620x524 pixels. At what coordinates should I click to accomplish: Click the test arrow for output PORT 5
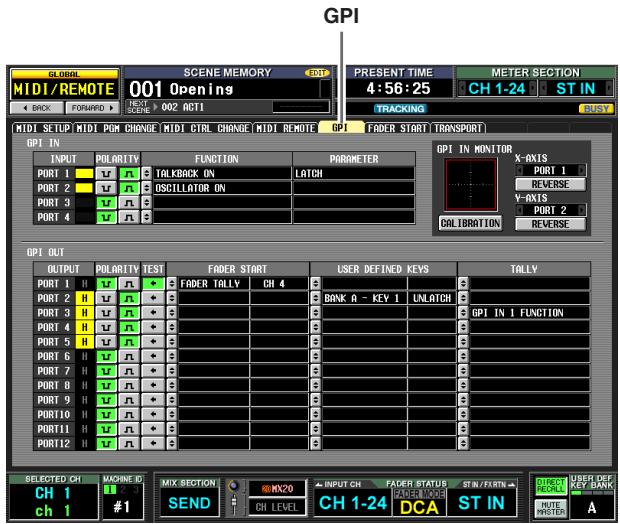point(153,342)
